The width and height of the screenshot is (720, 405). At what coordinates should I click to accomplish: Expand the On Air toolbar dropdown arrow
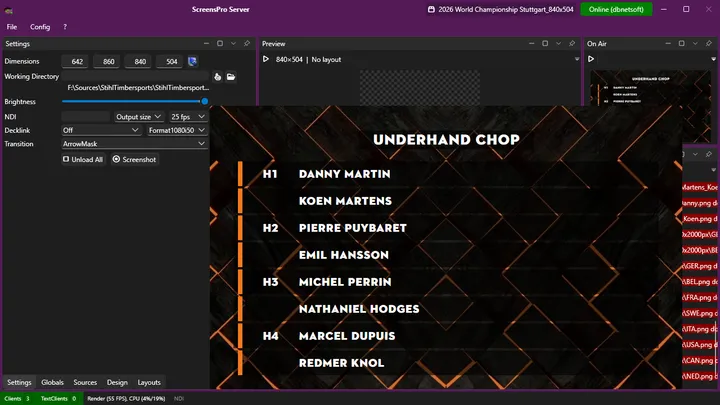(714, 59)
